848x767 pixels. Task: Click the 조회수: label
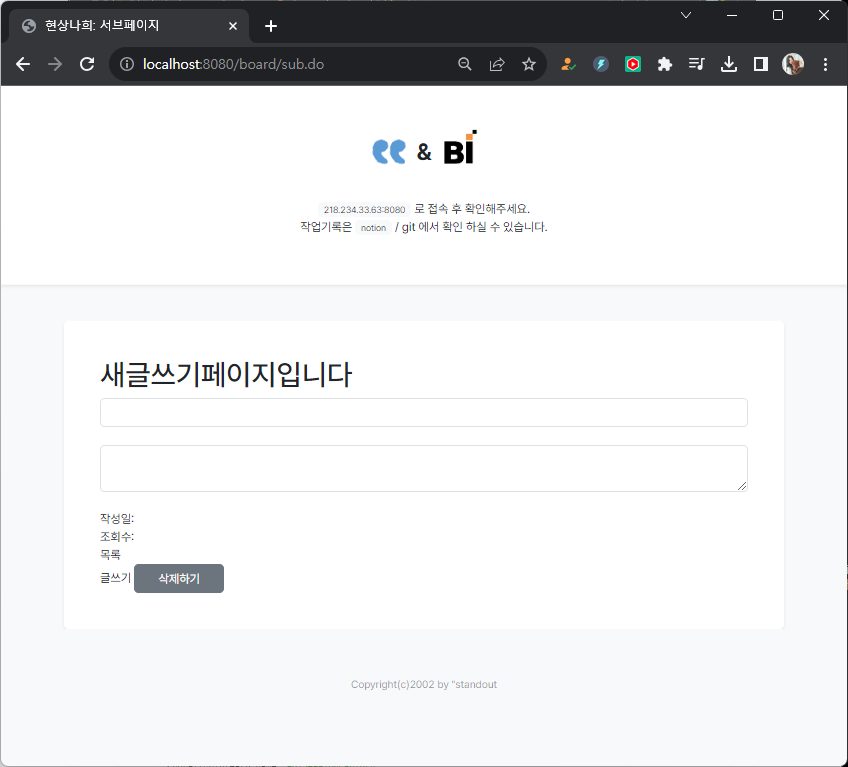117,537
